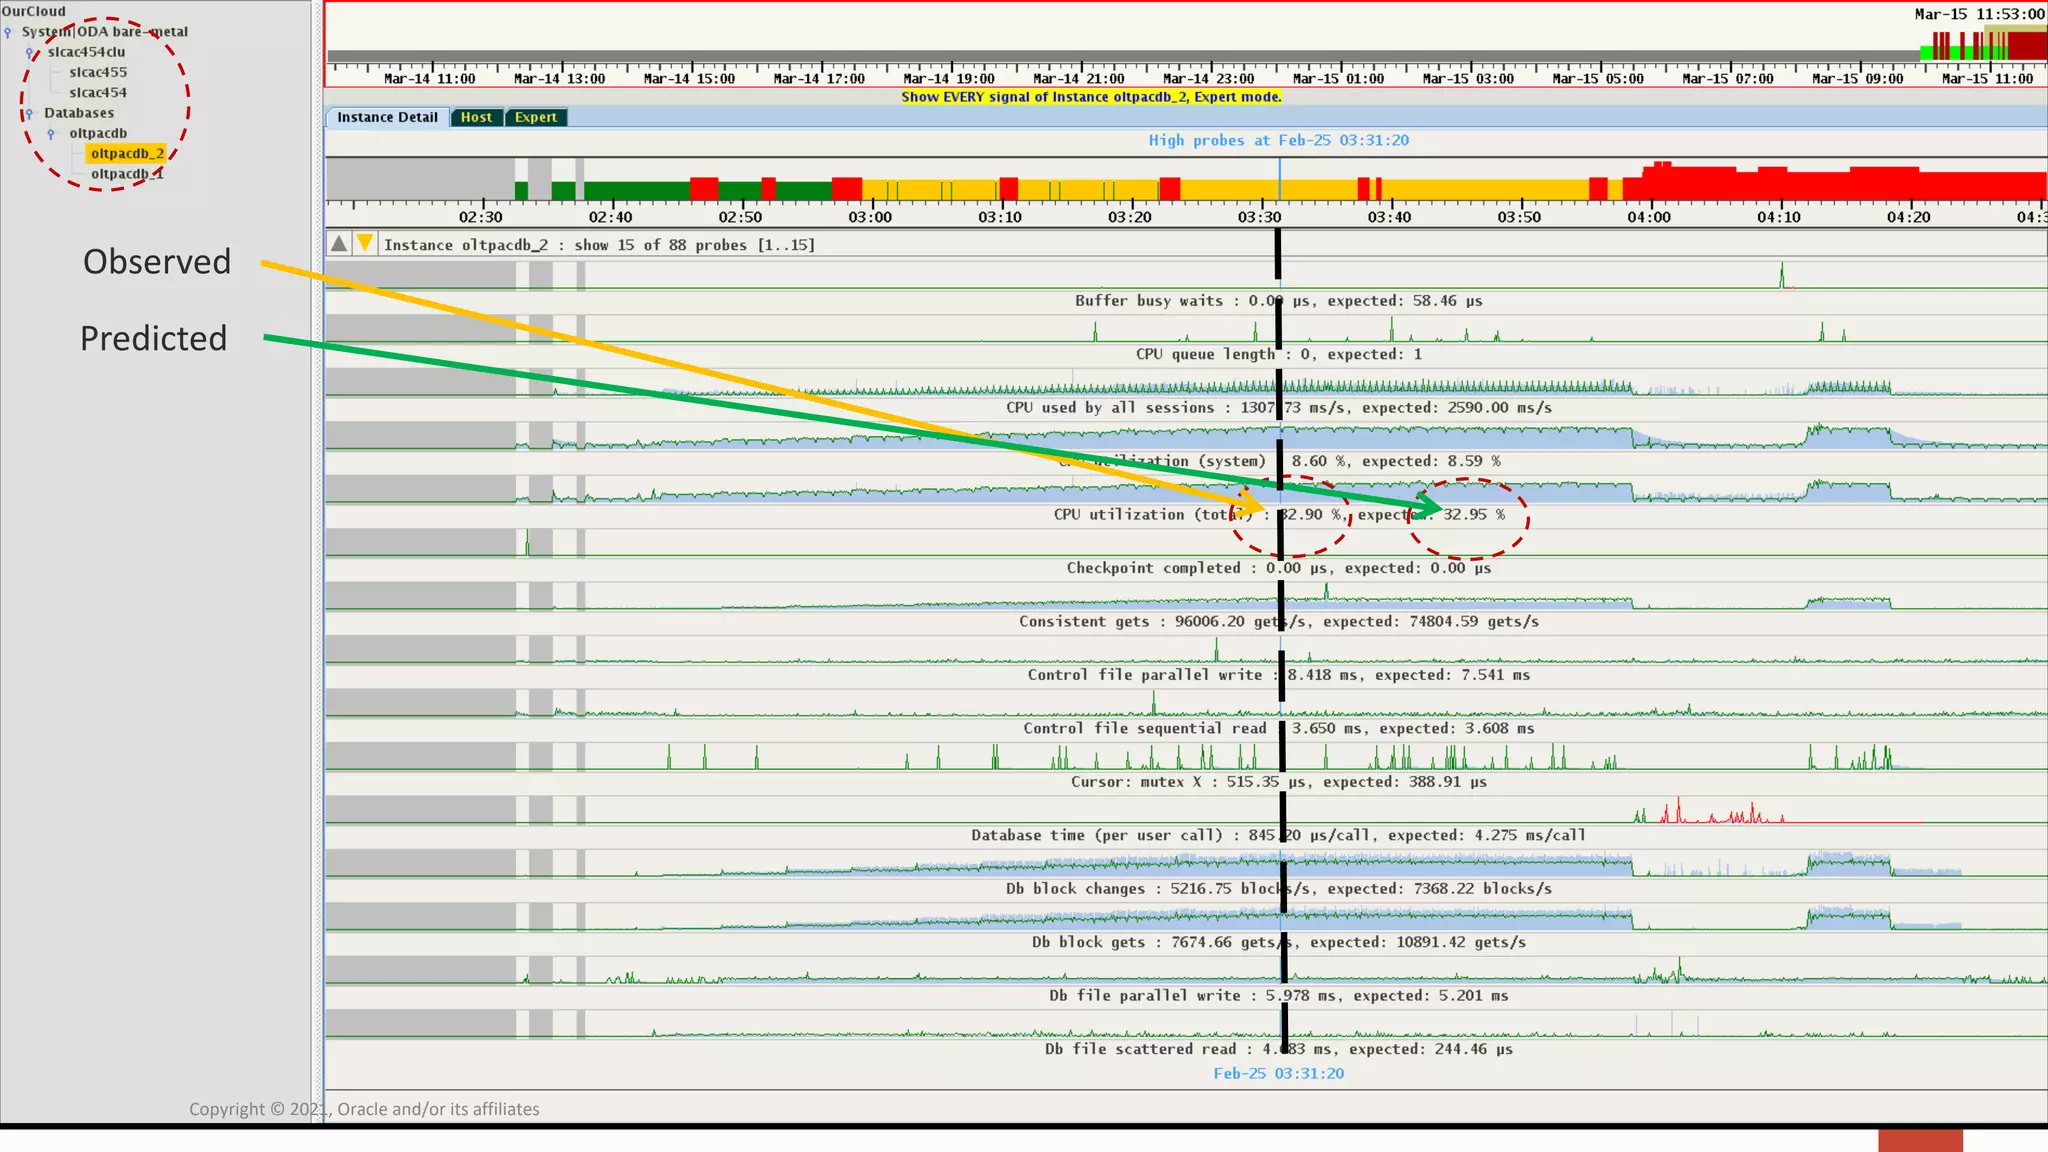Viewport: 2048px width, 1152px height.
Task: Click the Control file sequential read label
Action: pos(1279,728)
